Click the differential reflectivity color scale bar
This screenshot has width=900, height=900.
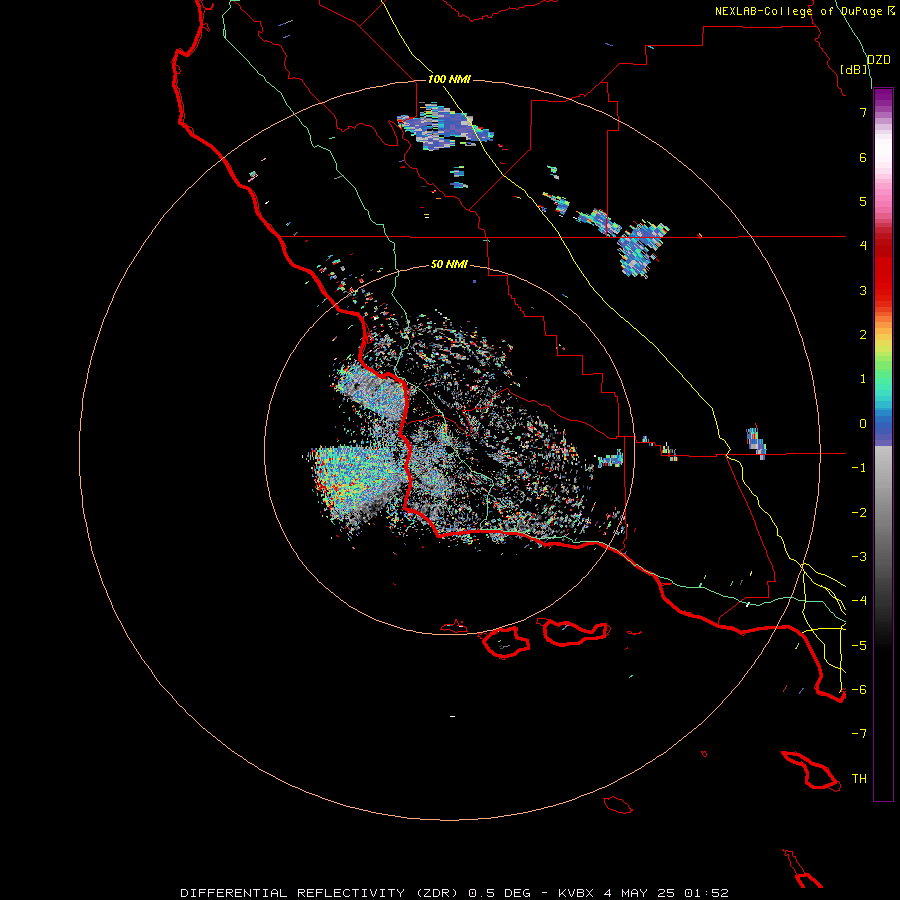pos(883,444)
